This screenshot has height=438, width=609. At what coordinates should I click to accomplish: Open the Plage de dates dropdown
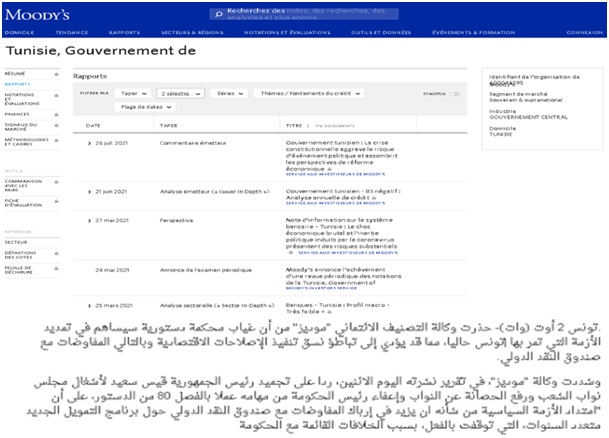pyautogui.click(x=145, y=107)
